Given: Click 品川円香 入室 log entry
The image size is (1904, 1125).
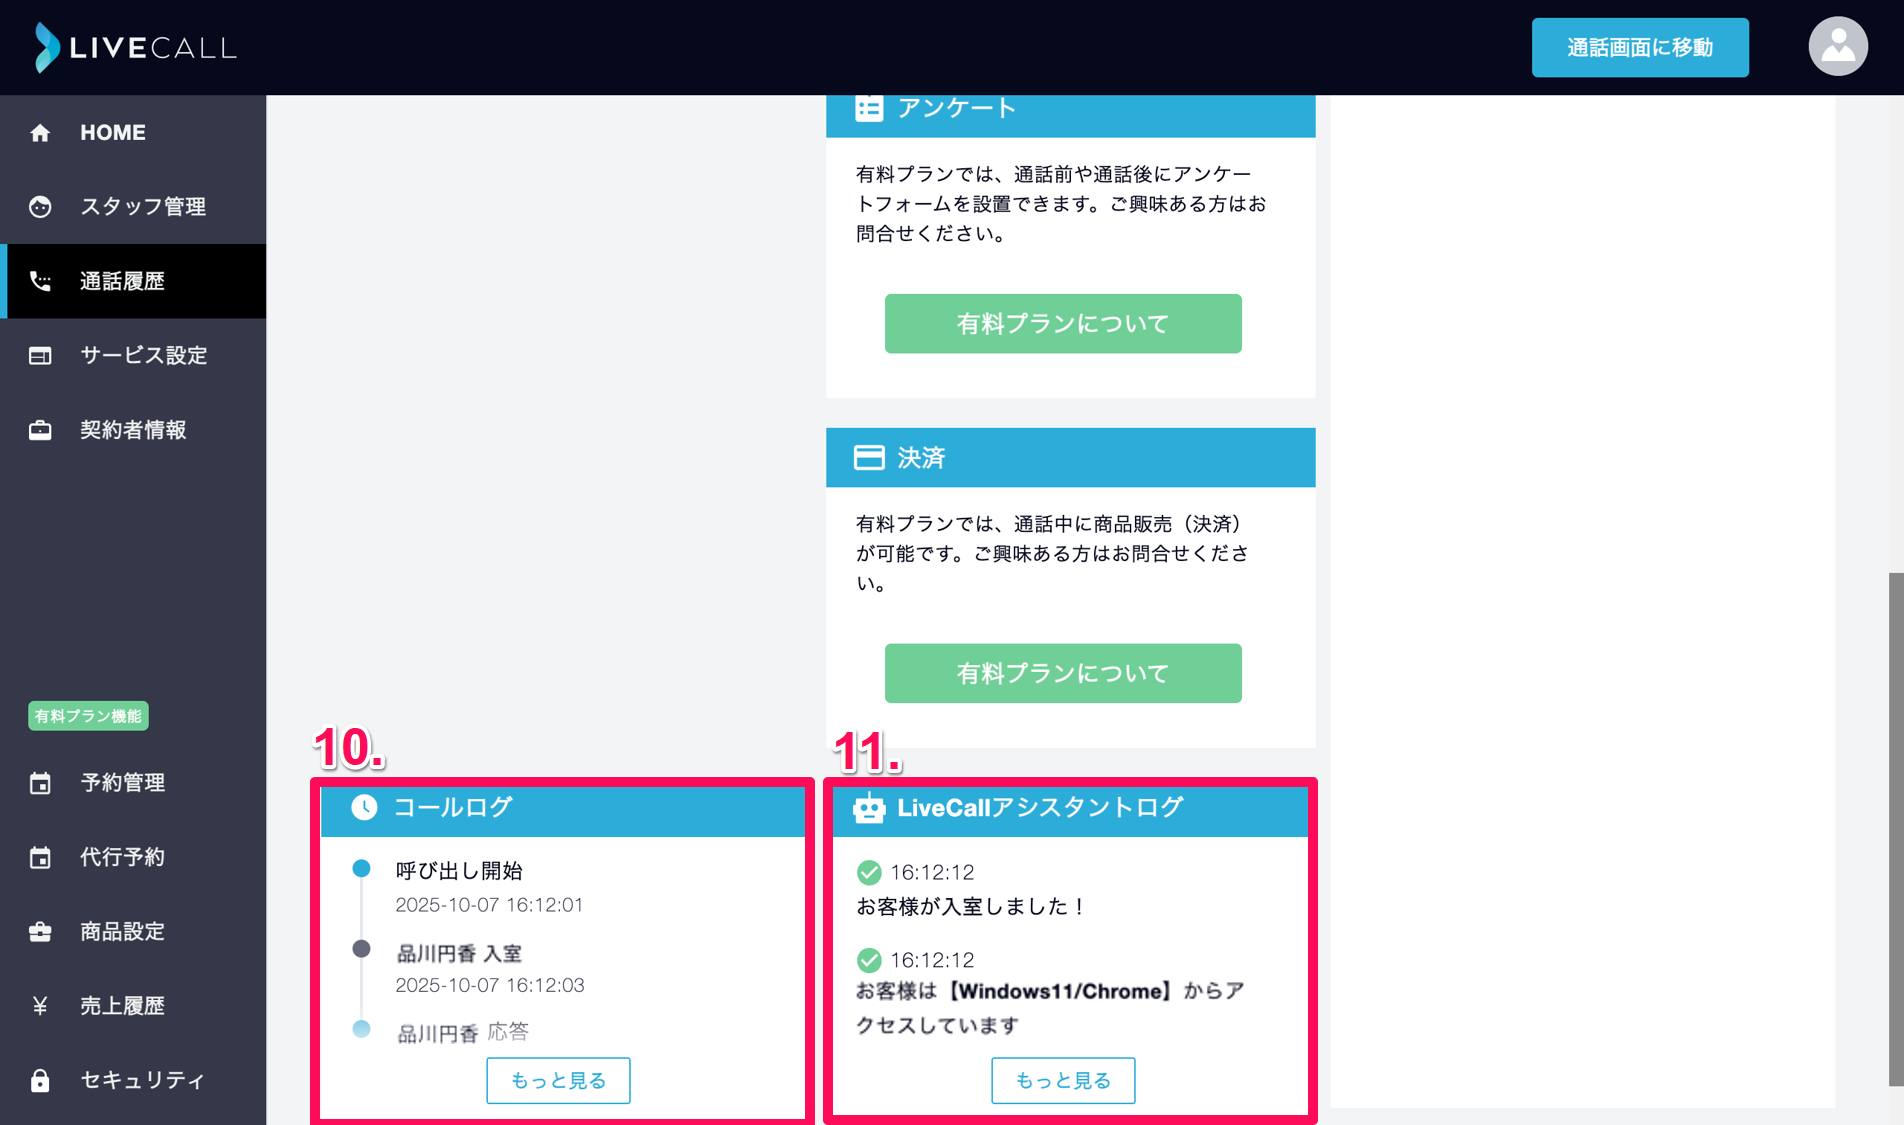Looking at the screenshot, I should pos(459,953).
